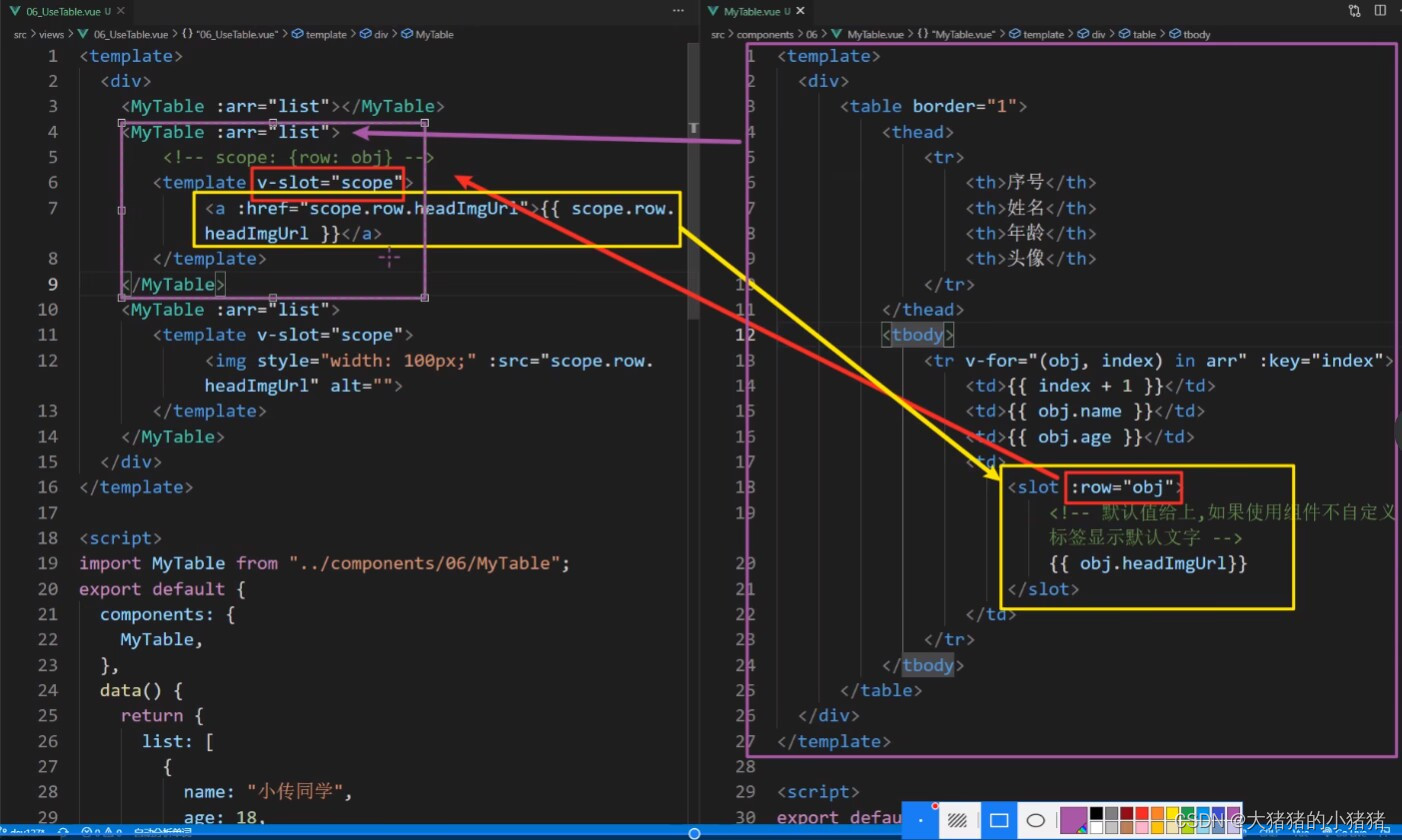Click '{{ obj.headImgUrl}}' in right editor
The height and width of the screenshot is (840, 1402).
(x=1149, y=563)
